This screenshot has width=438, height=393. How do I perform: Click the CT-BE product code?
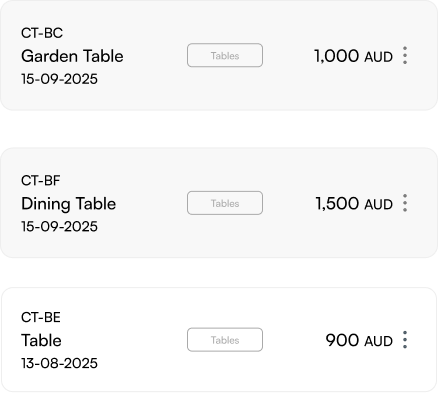(x=41, y=317)
